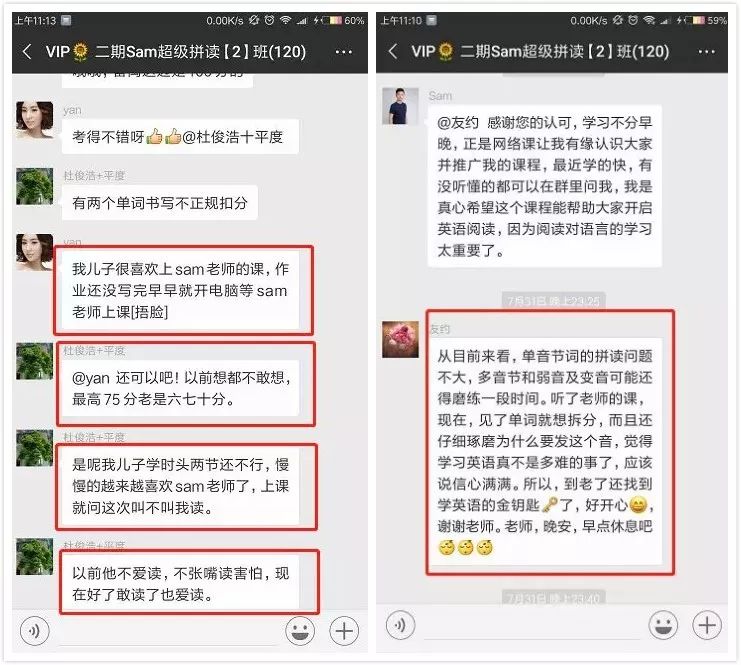Tap the plus attachment button in right chat
Screen dimensions: 741x665
(707, 625)
